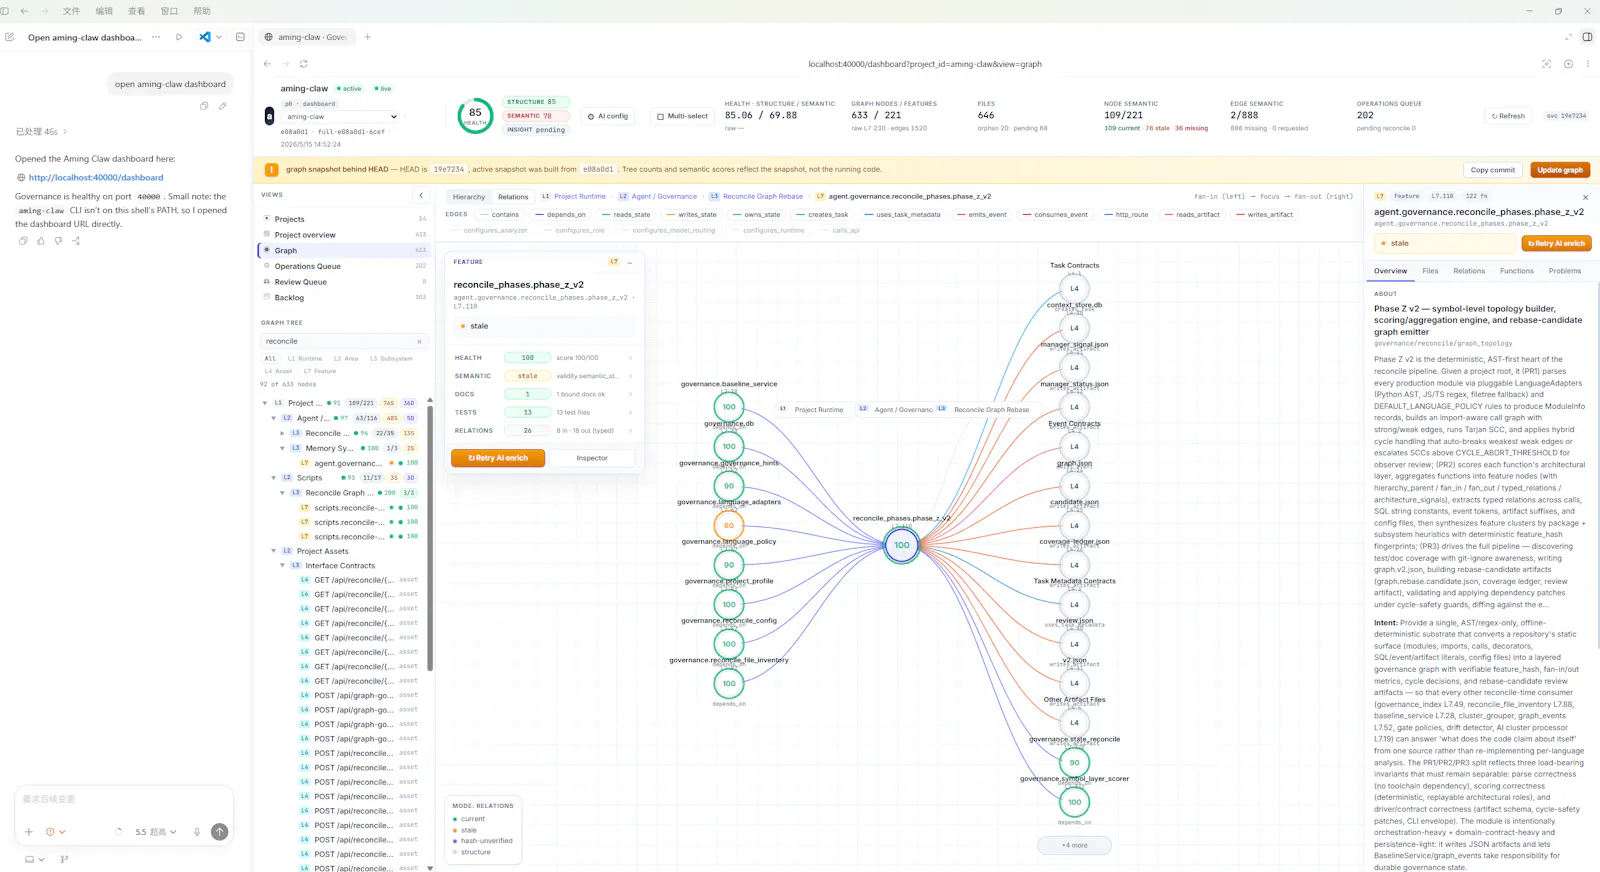The width and height of the screenshot is (1600, 872).
Task: Toggle the 'reads_state' edge filter
Action: click(x=625, y=215)
